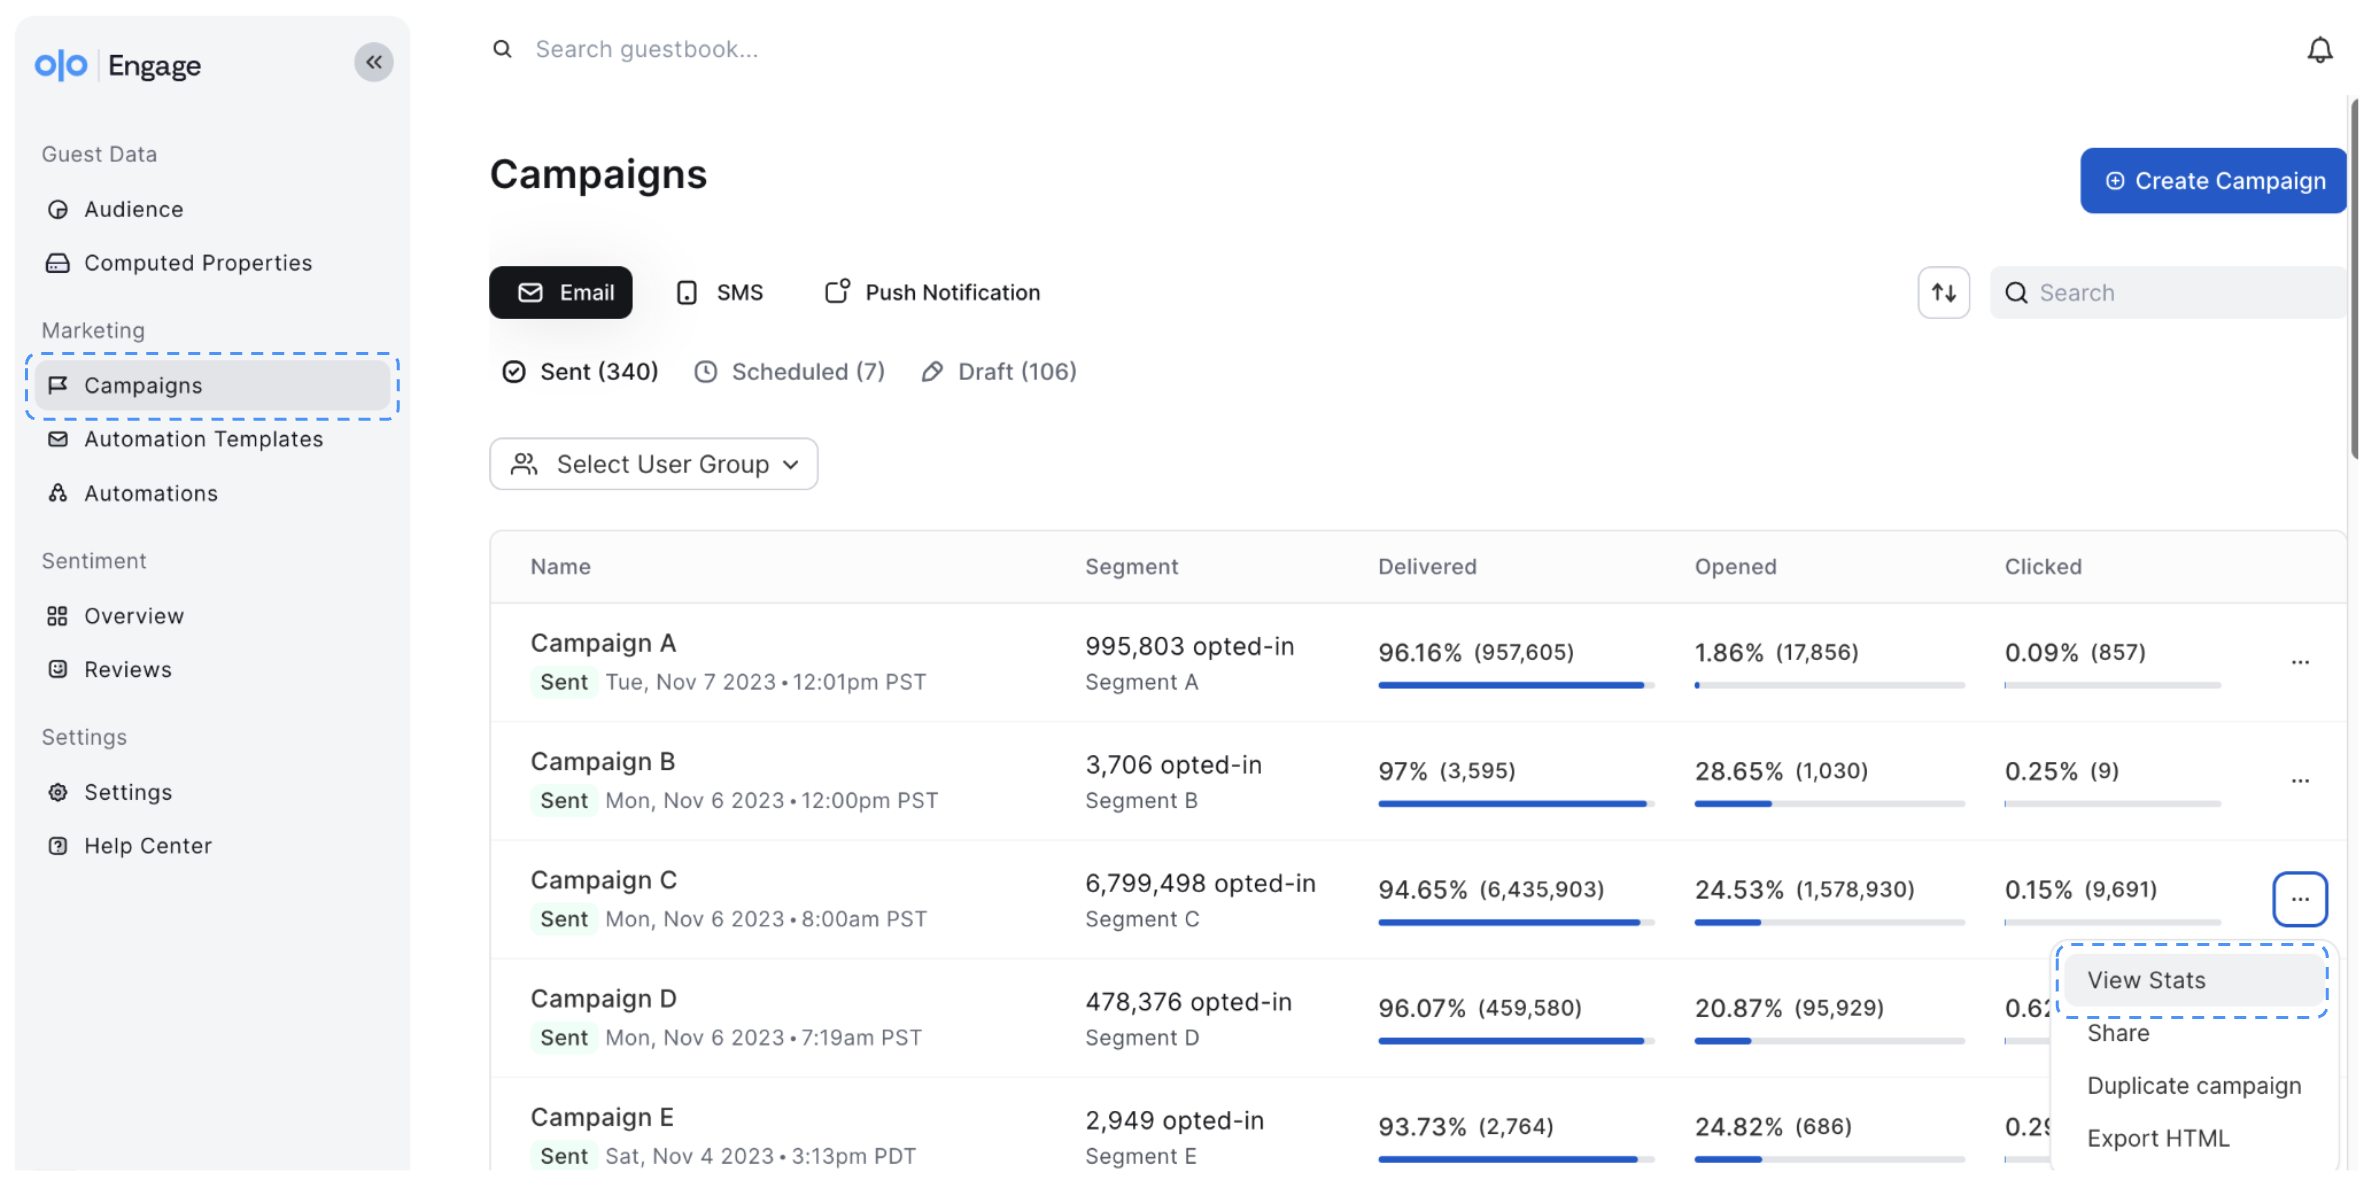Click the Name column header
2372x1188 pixels.
[x=560, y=567]
